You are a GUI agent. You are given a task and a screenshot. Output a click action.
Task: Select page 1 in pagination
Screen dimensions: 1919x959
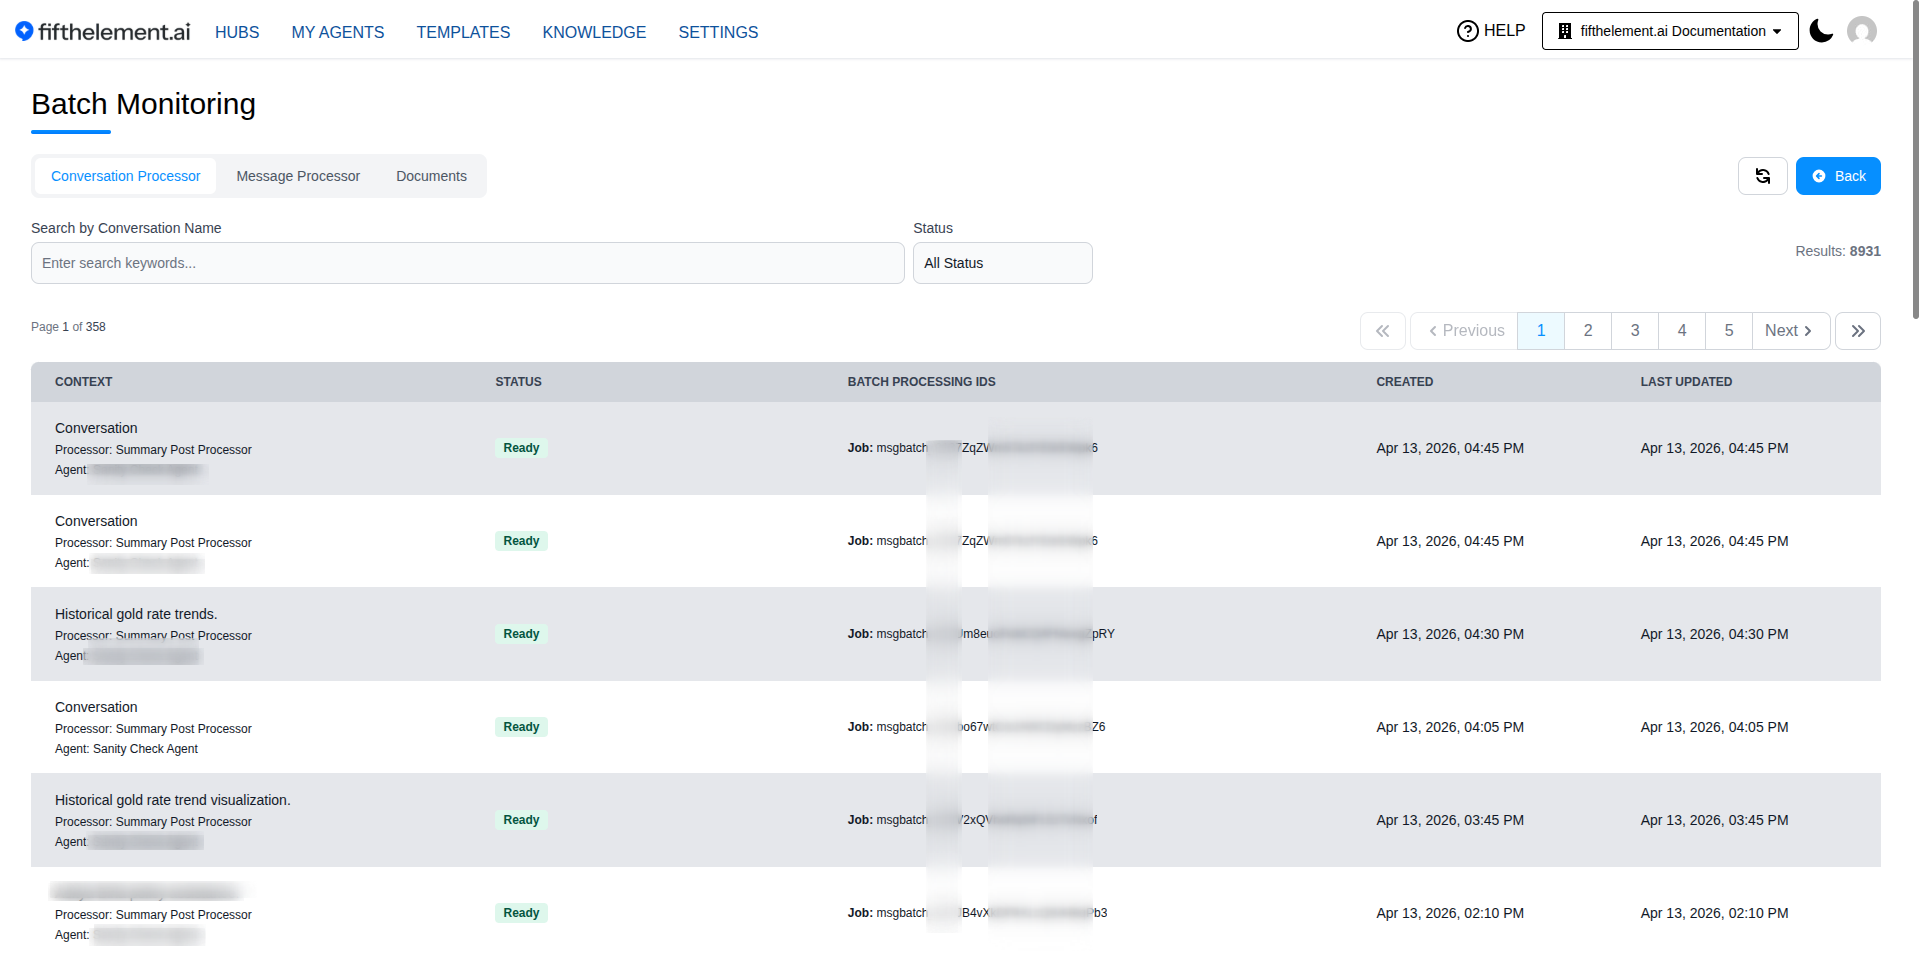tap(1541, 331)
